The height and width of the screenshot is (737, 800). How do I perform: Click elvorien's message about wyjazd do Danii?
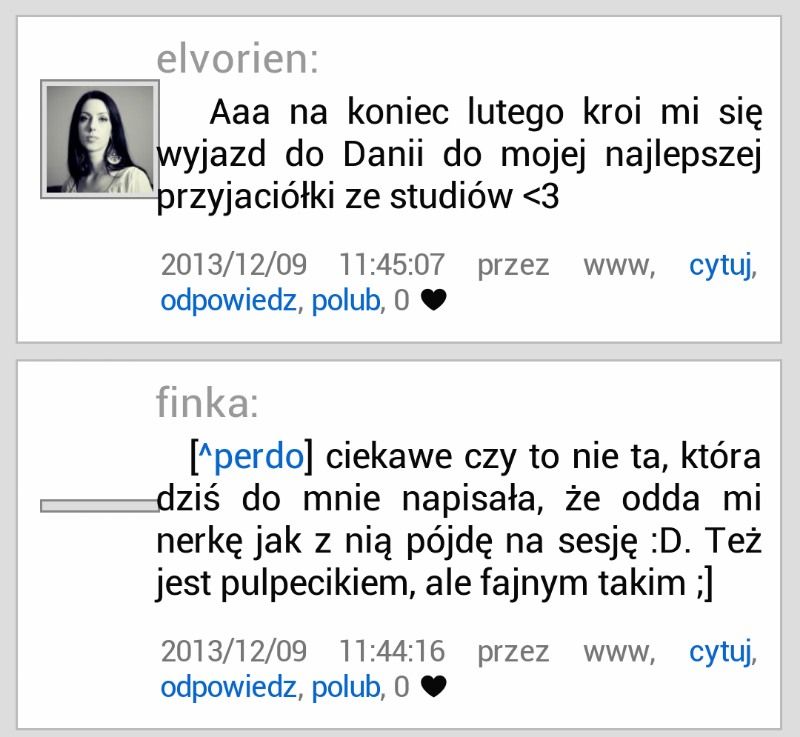coord(459,155)
